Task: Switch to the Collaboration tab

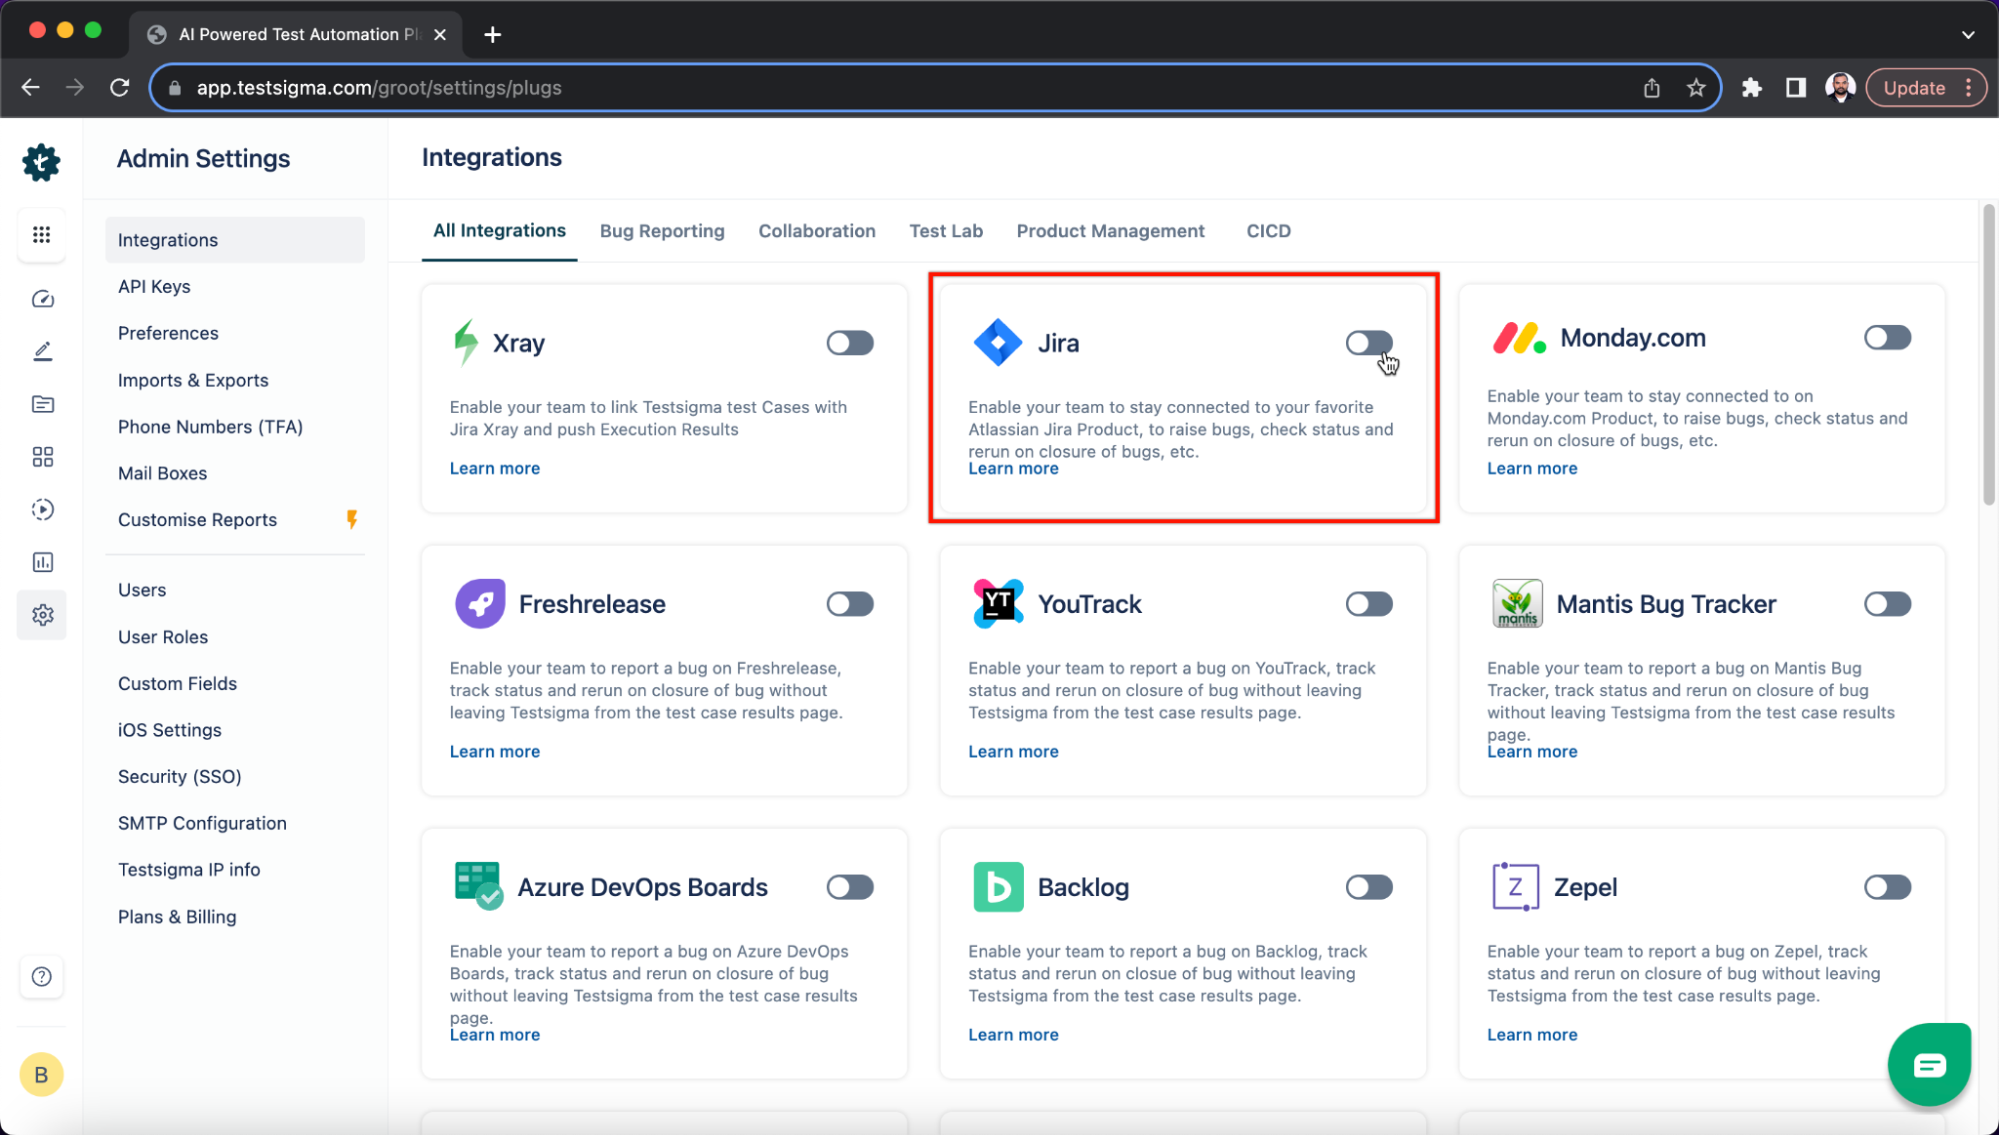Action: pos(816,231)
